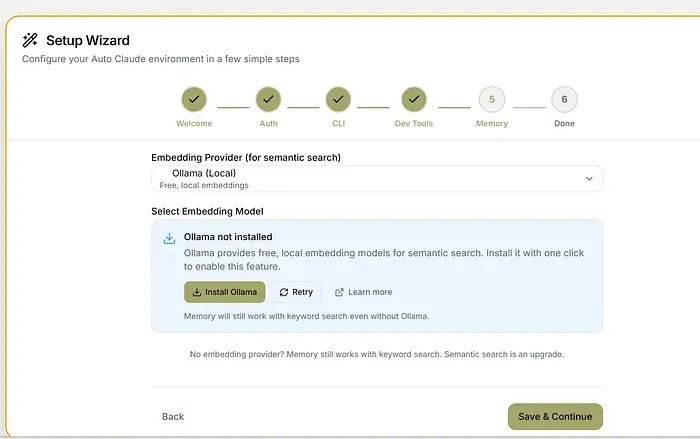Go back using the Back button
The height and width of the screenshot is (439, 700).
click(x=173, y=416)
